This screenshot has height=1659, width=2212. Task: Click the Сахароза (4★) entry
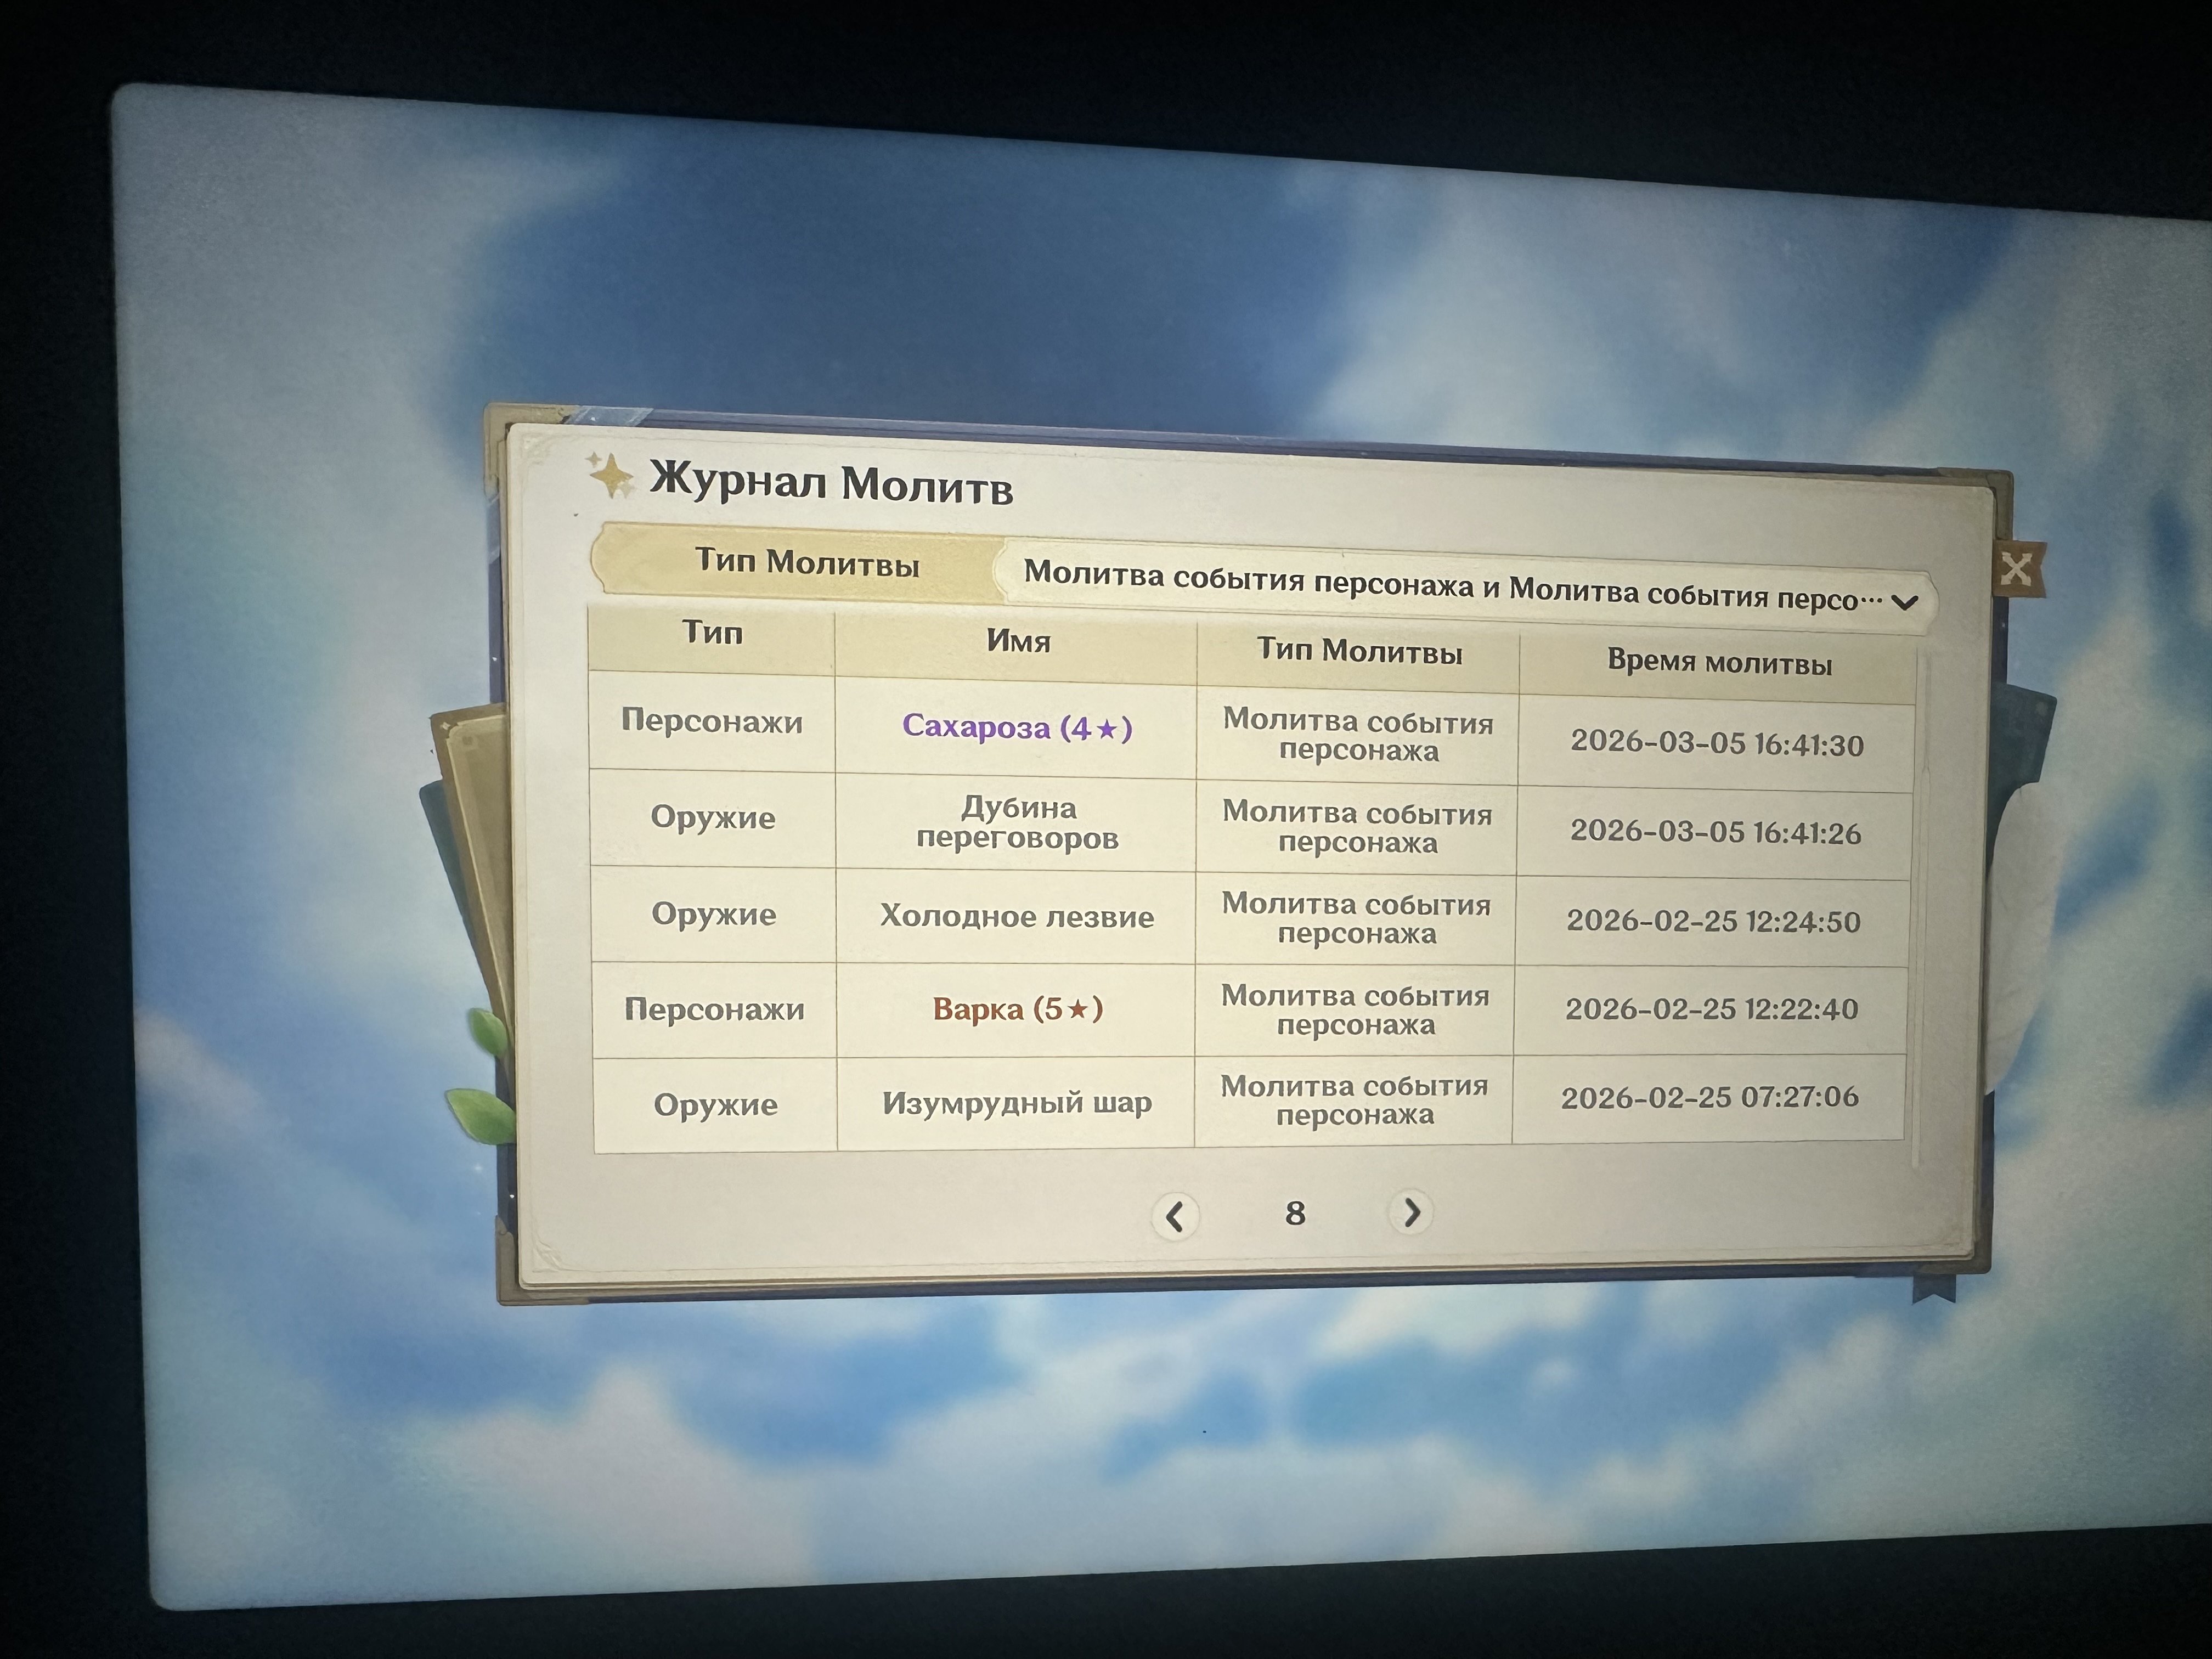1017,727
